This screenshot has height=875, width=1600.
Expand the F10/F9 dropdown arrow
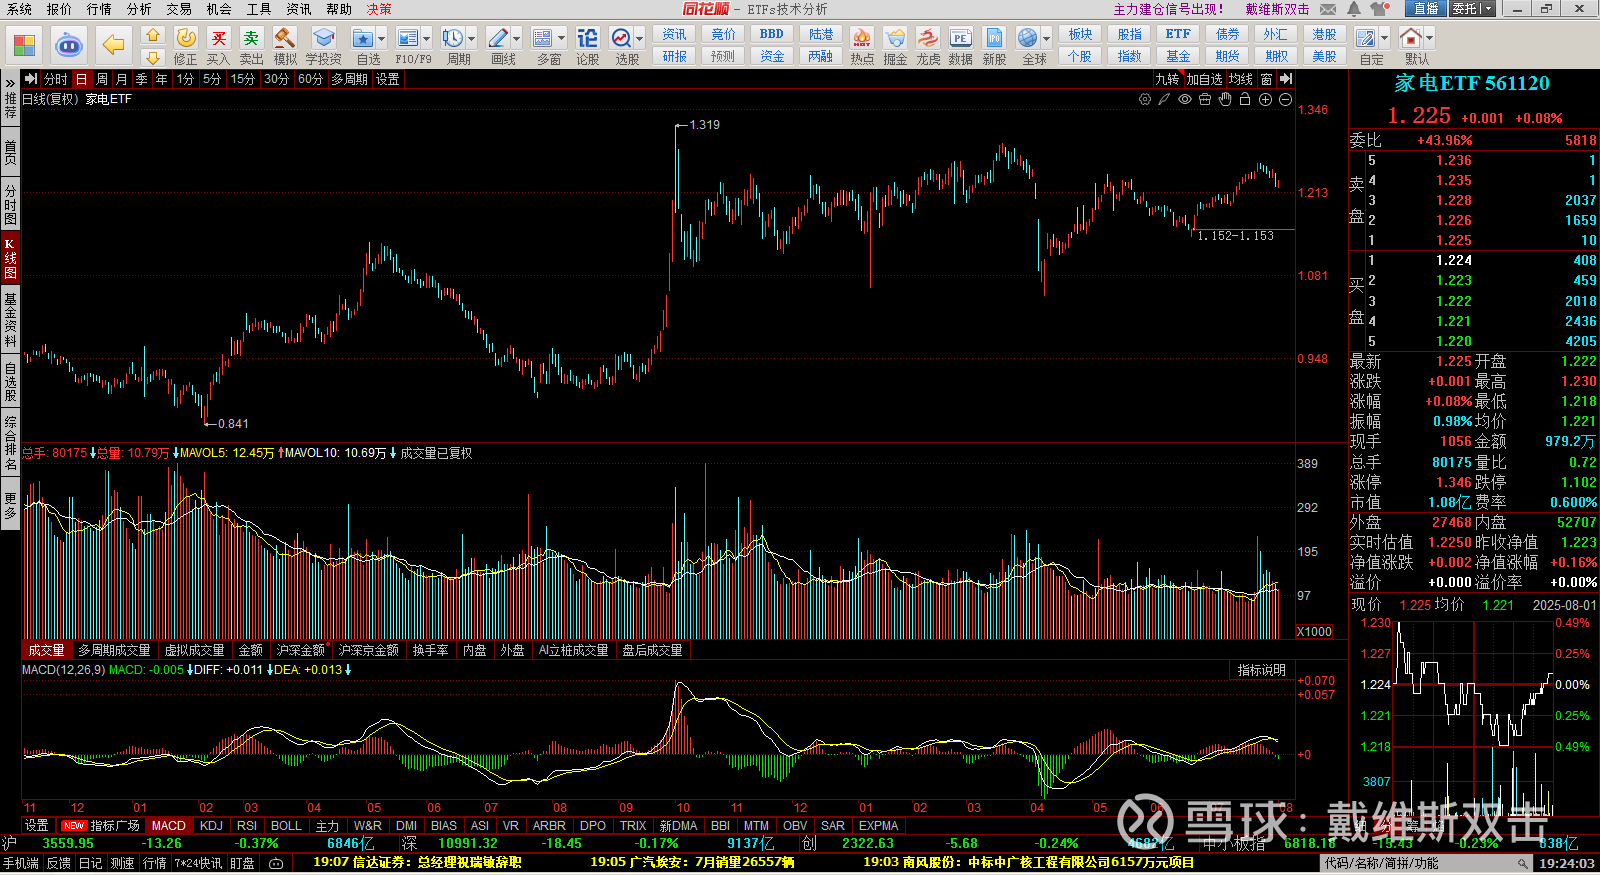[427, 39]
